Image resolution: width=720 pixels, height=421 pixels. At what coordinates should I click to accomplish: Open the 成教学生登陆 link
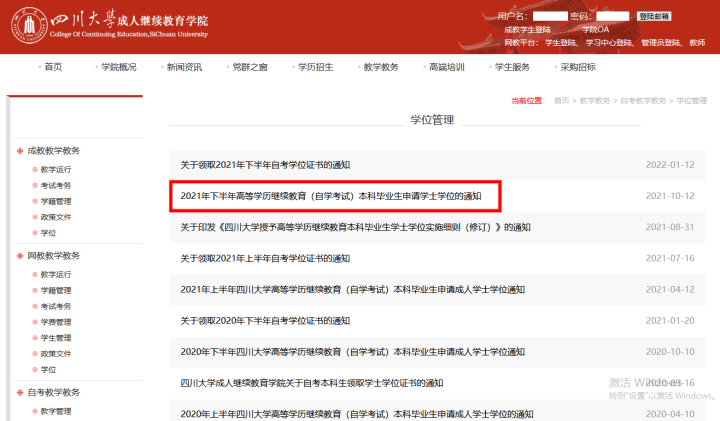[527, 30]
